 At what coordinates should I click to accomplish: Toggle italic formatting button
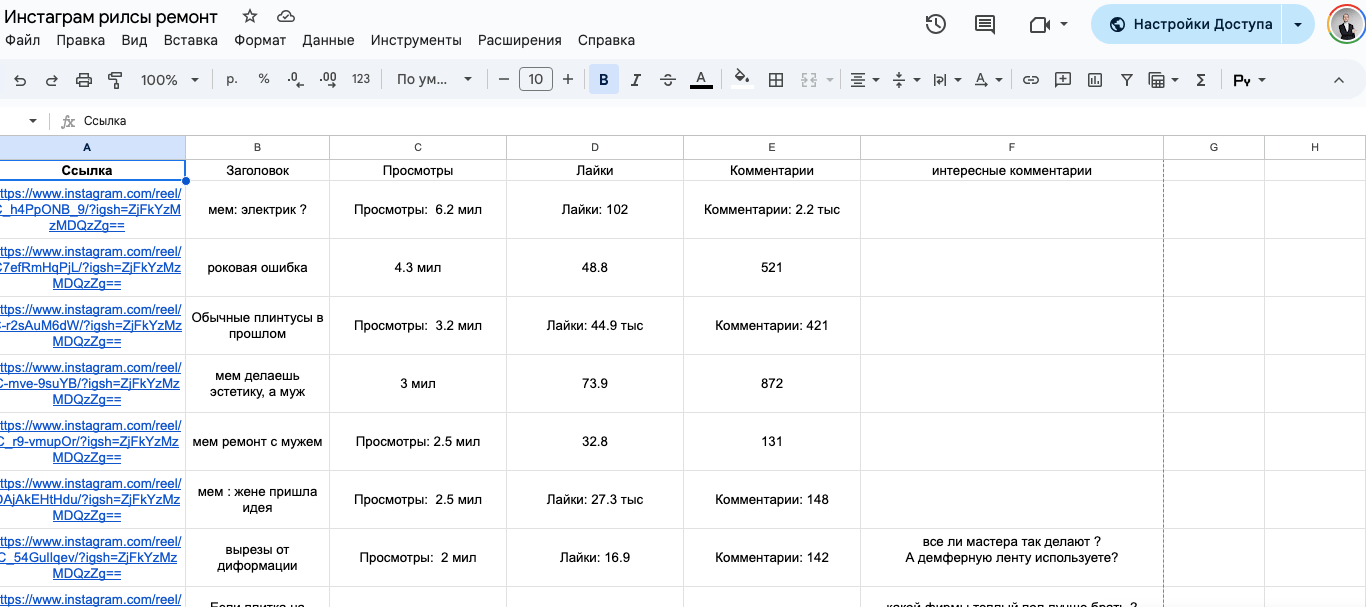(x=635, y=80)
